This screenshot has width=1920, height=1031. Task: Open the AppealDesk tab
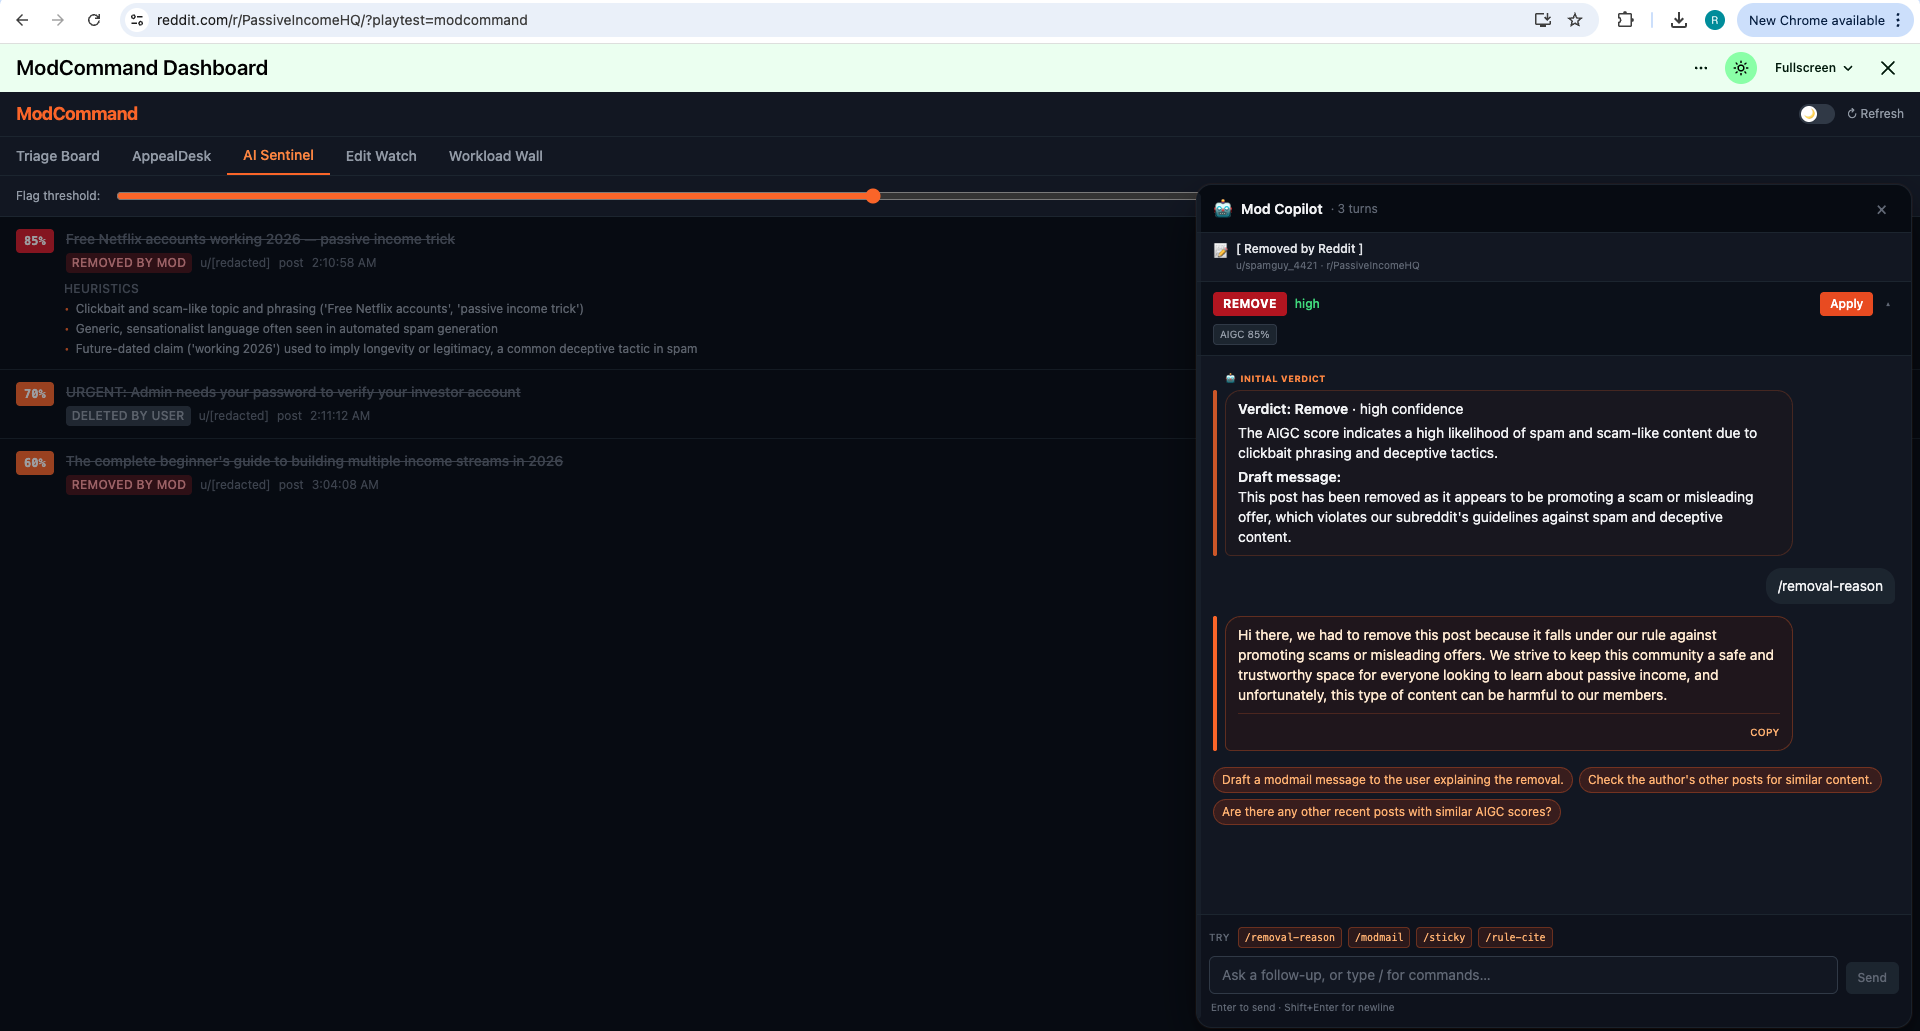click(171, 156)
